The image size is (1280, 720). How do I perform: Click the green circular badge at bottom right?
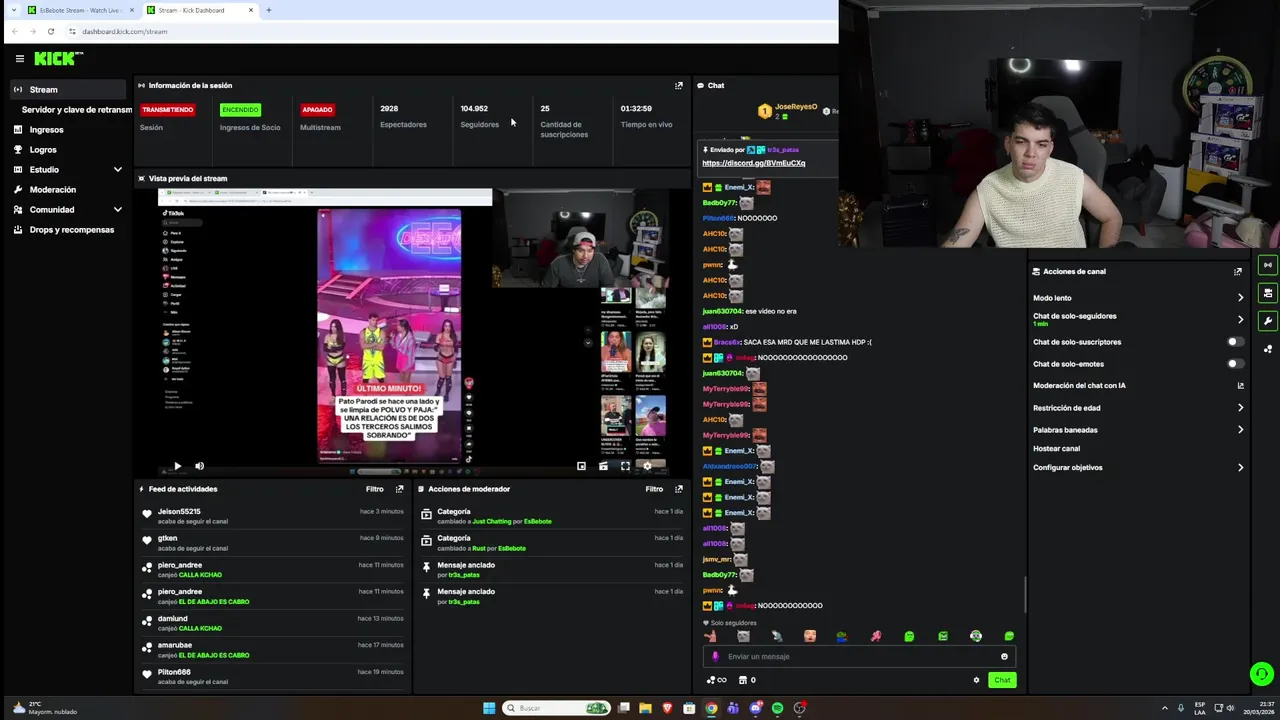coord(1262,674)
